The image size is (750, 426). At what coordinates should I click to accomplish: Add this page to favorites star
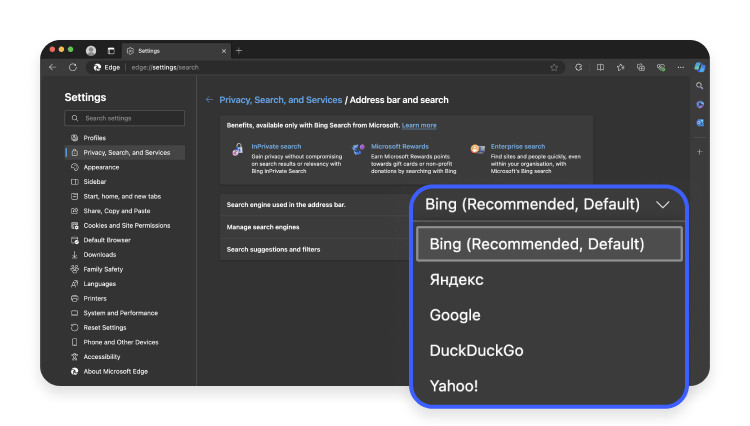[554, 67]
